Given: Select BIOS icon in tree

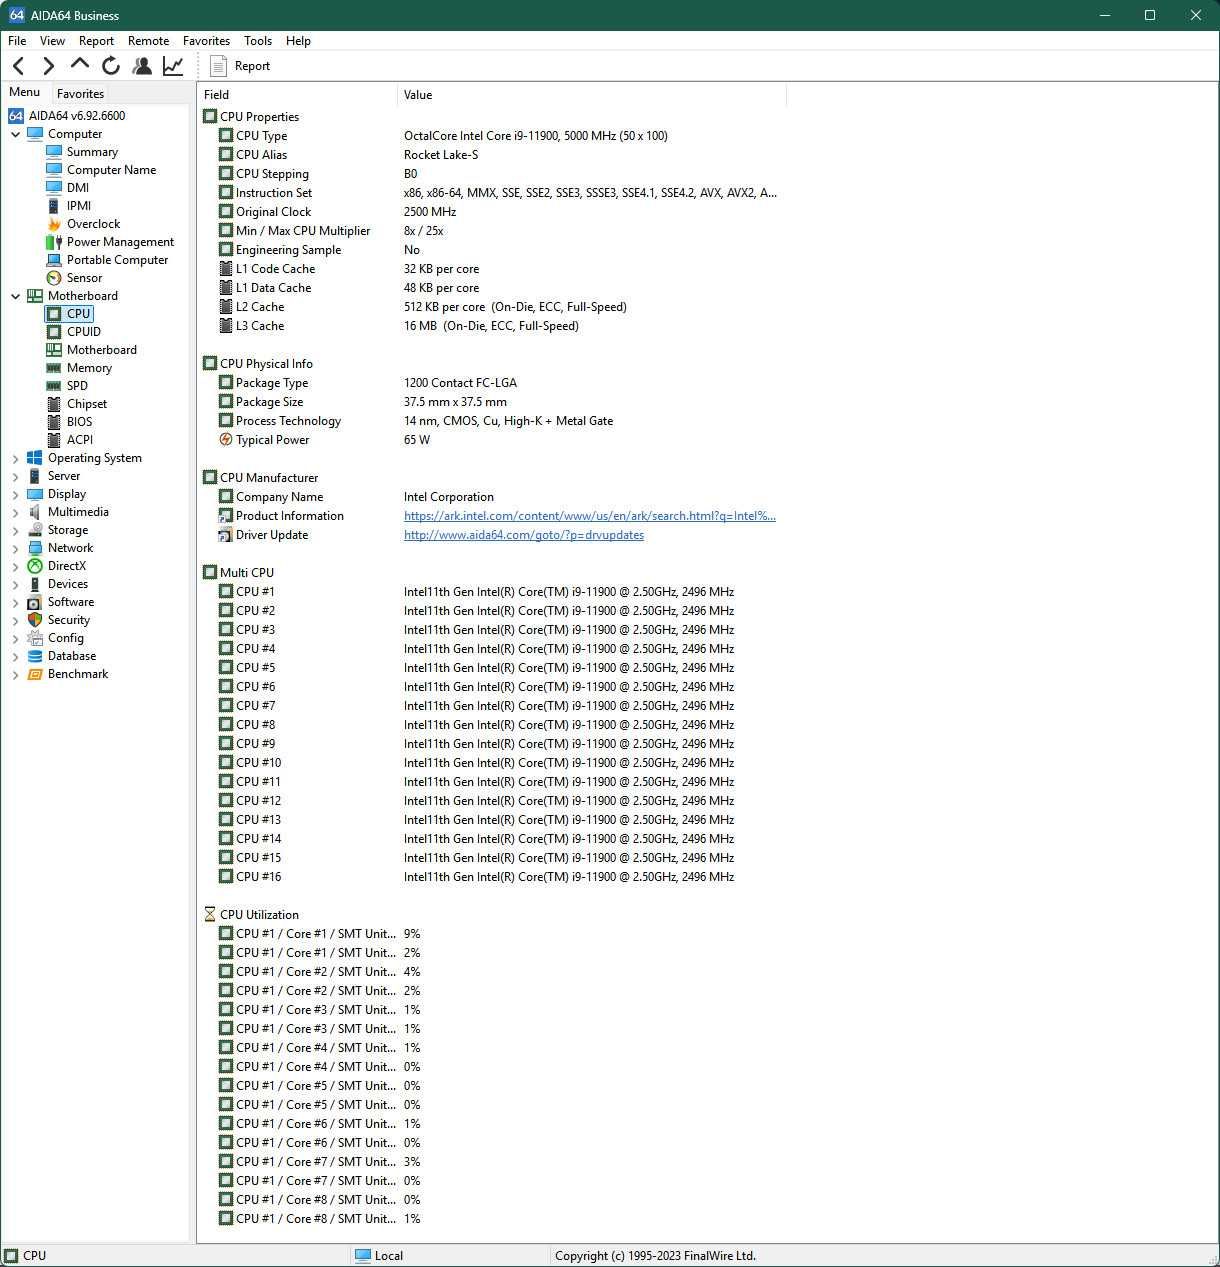Looking at the screenshot, I should tap(54, 422).
